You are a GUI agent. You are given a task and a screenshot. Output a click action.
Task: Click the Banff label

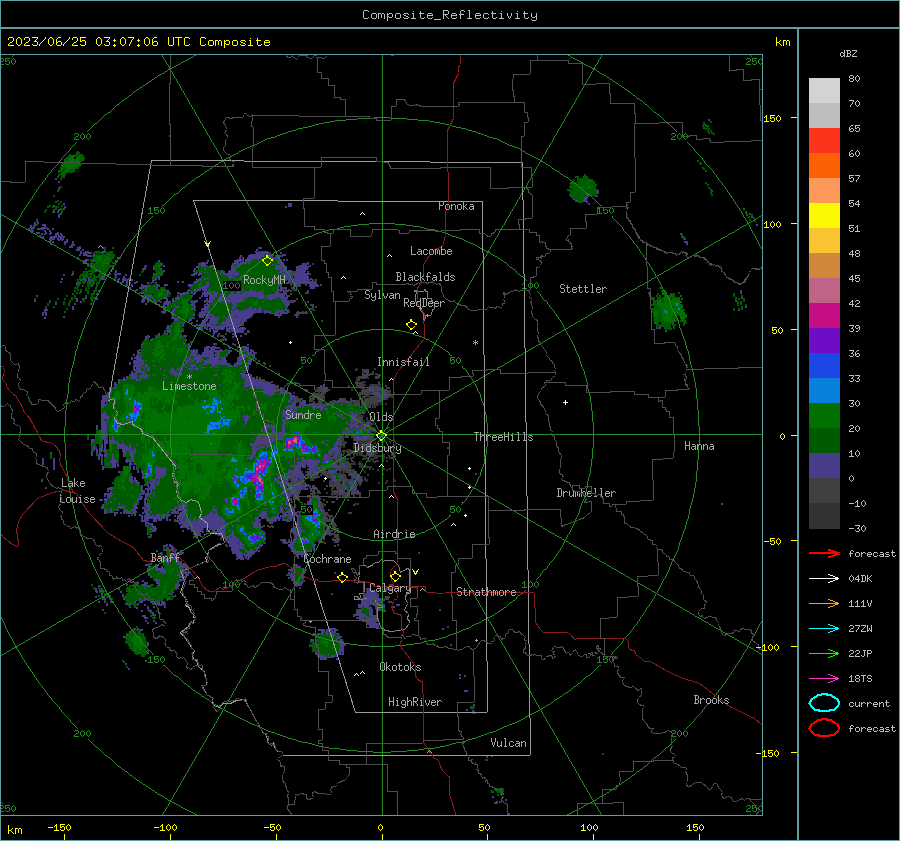point(165,558)
